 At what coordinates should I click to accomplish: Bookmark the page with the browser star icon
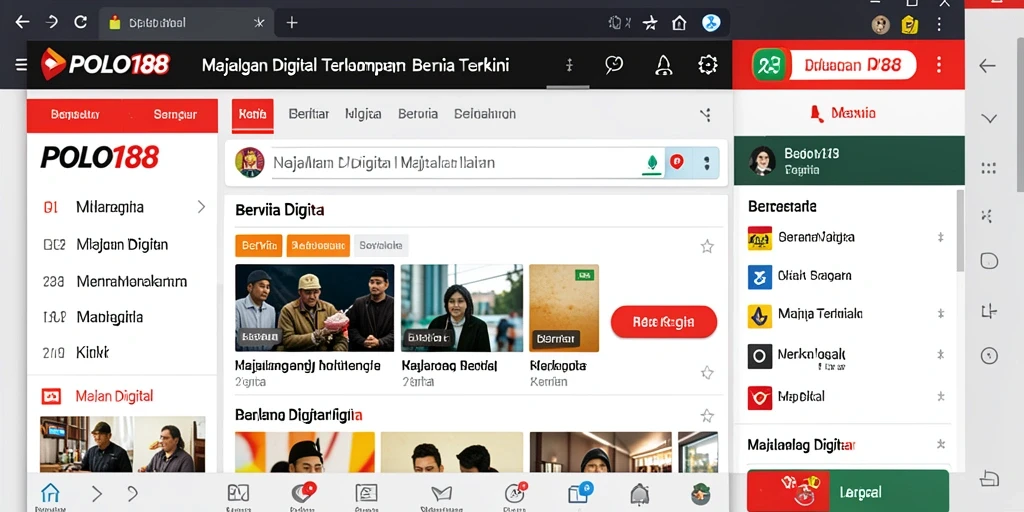click(650, 24)
